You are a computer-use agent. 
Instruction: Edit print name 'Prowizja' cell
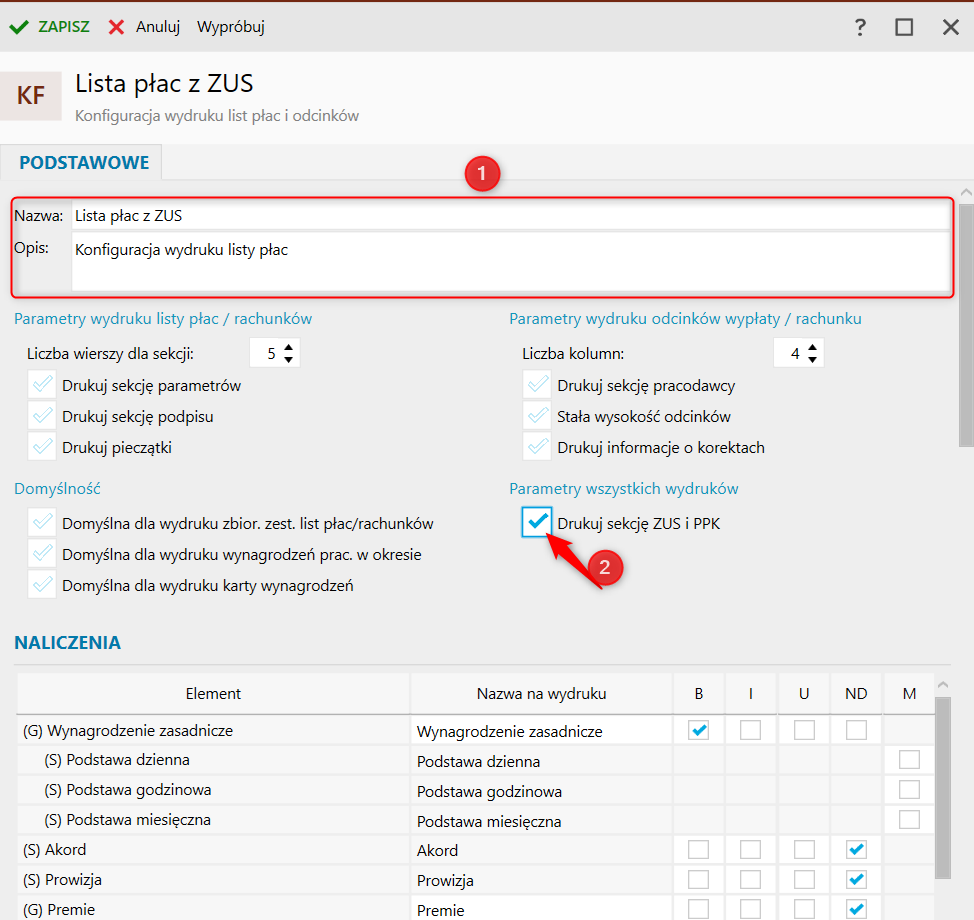(541, 880)
